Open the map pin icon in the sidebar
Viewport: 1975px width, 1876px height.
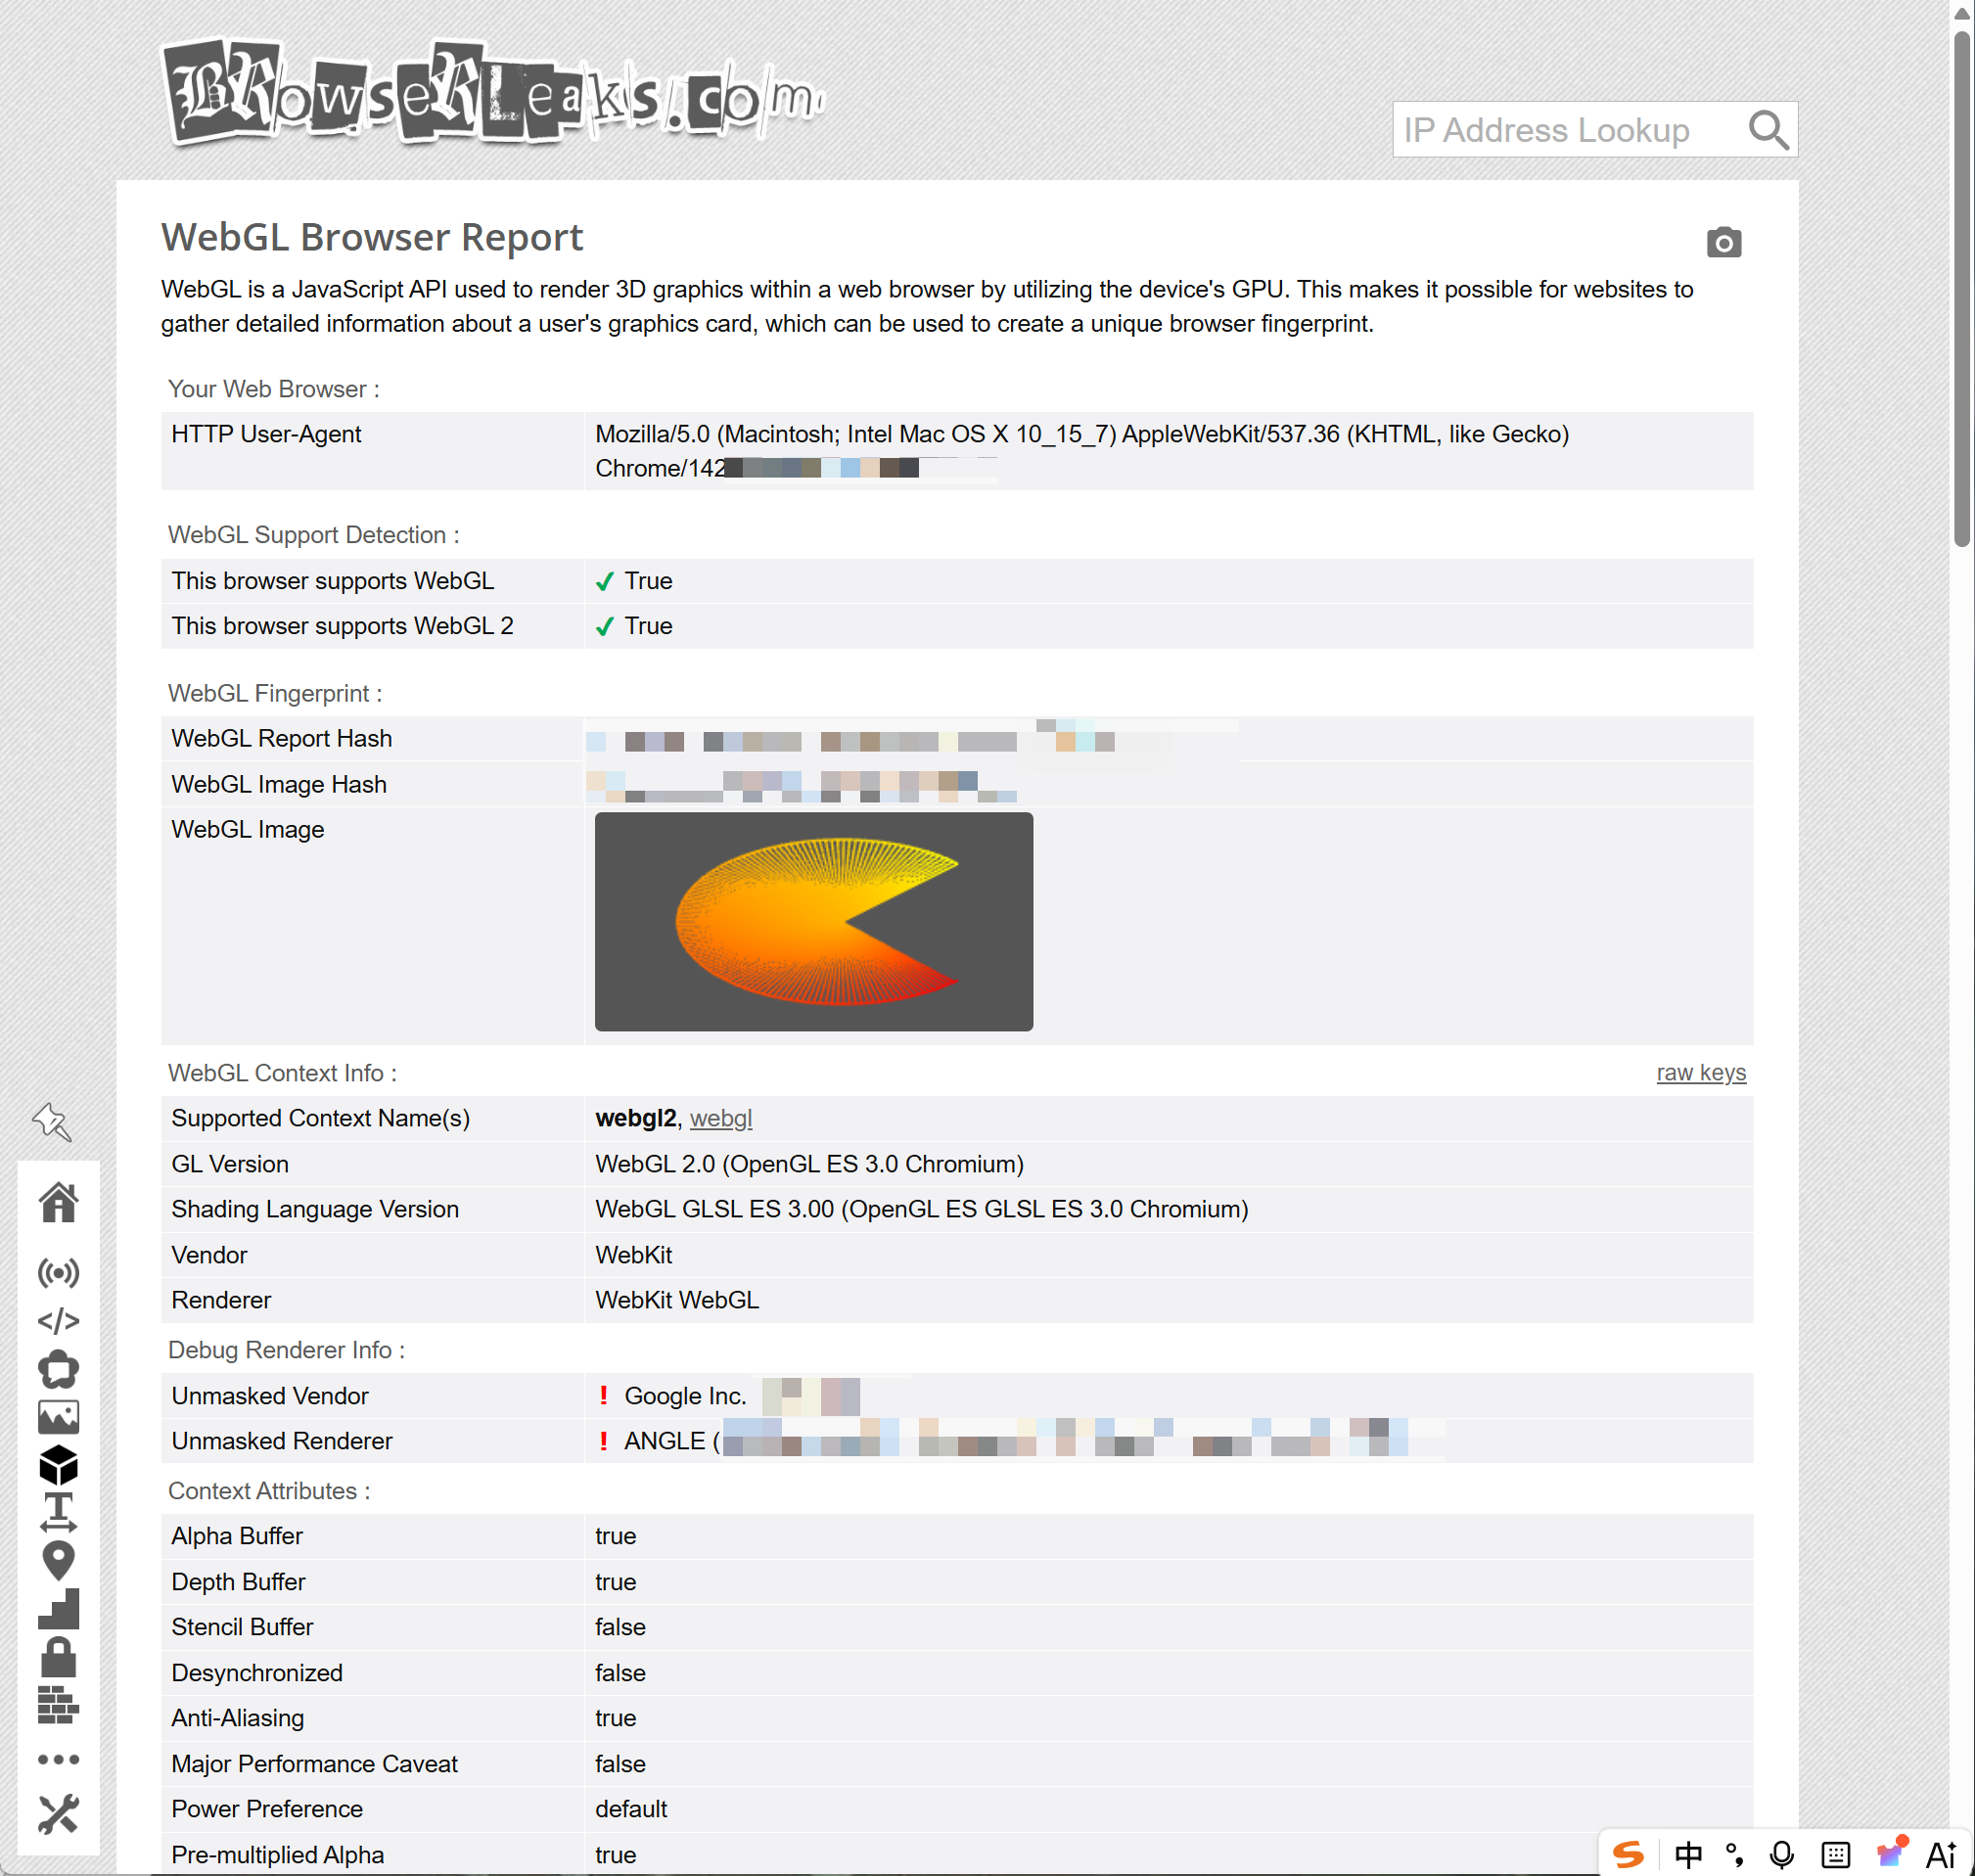58,1561
